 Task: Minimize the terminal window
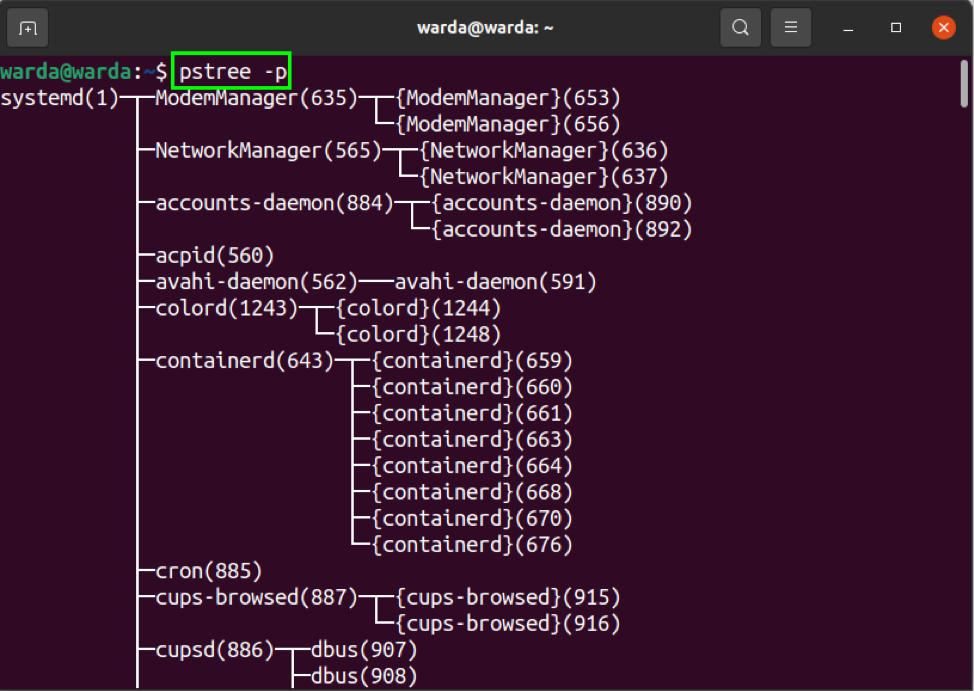tap(848, 28)
